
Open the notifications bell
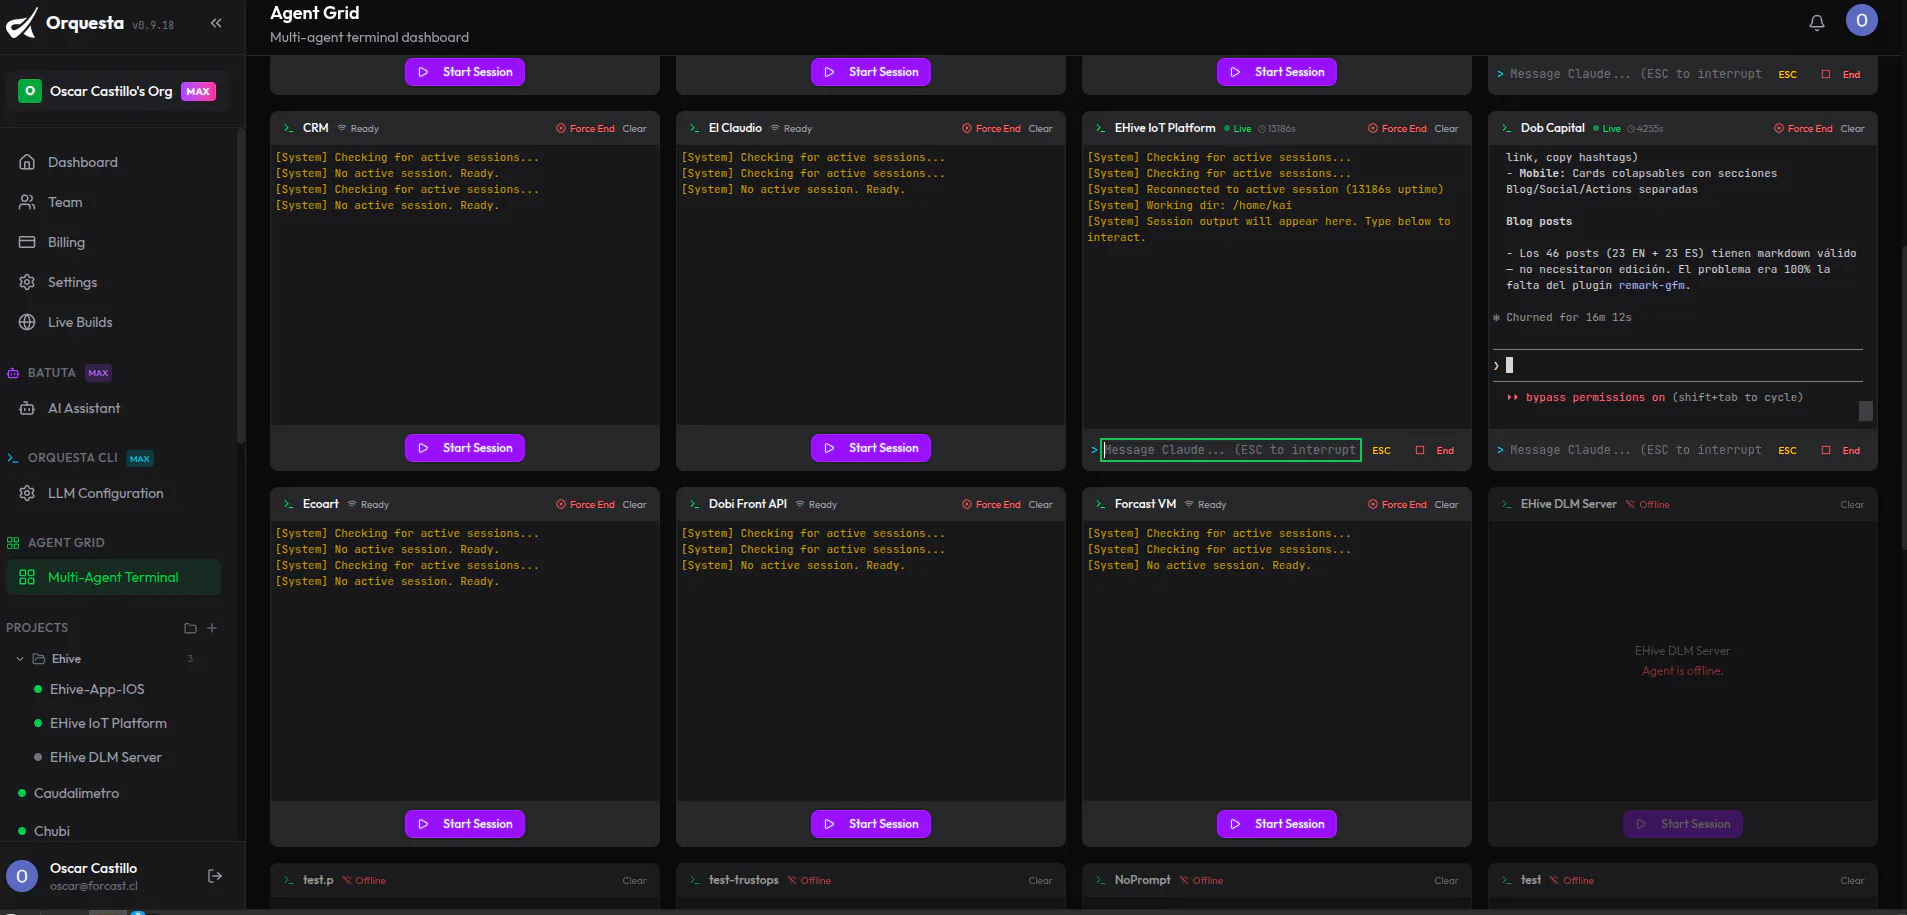tap(1817, 22)
